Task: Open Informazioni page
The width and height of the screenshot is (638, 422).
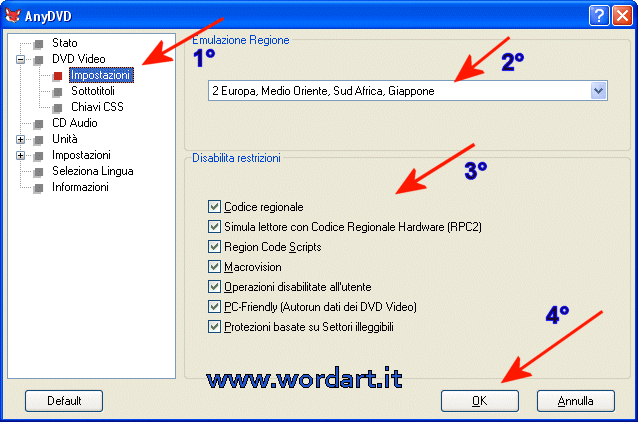Action: [x=80, y=187]
